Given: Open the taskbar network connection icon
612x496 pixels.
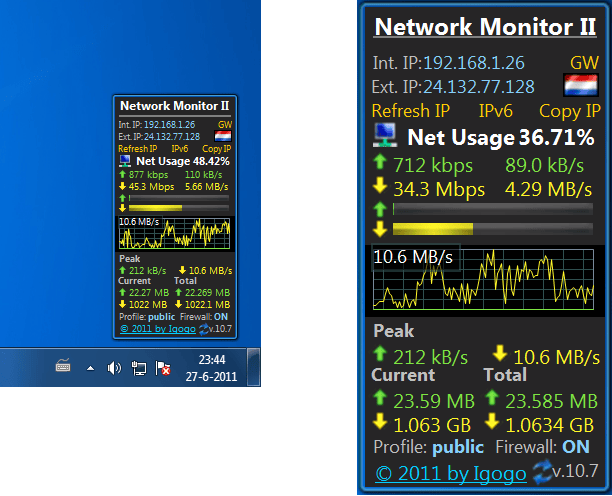Looking at the screenshot, I should point(139,368).
